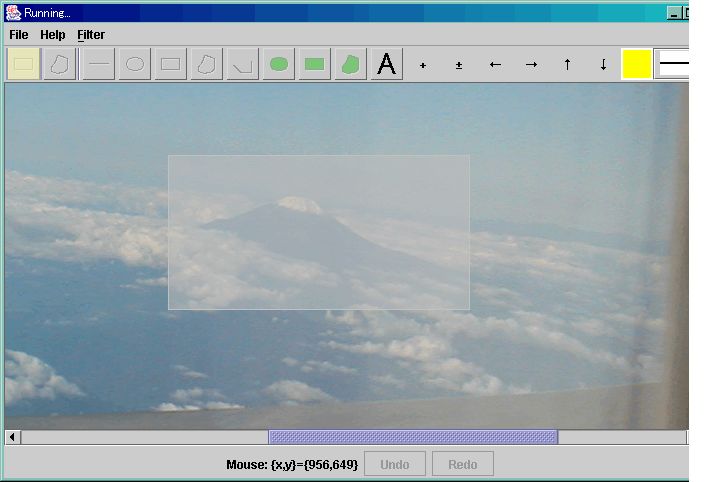Pick the filled green rectangle tool

coord(314,64)
